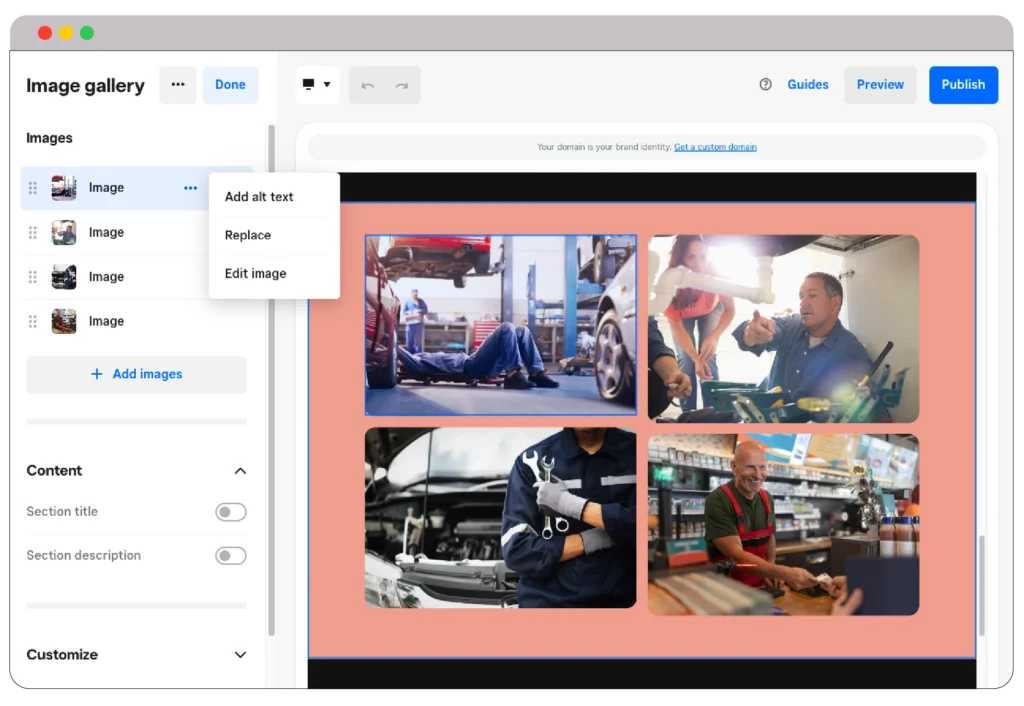Open the device view dropdown arrow
The width and height of the screenshot is (1024, 706).
pos(327,84)
